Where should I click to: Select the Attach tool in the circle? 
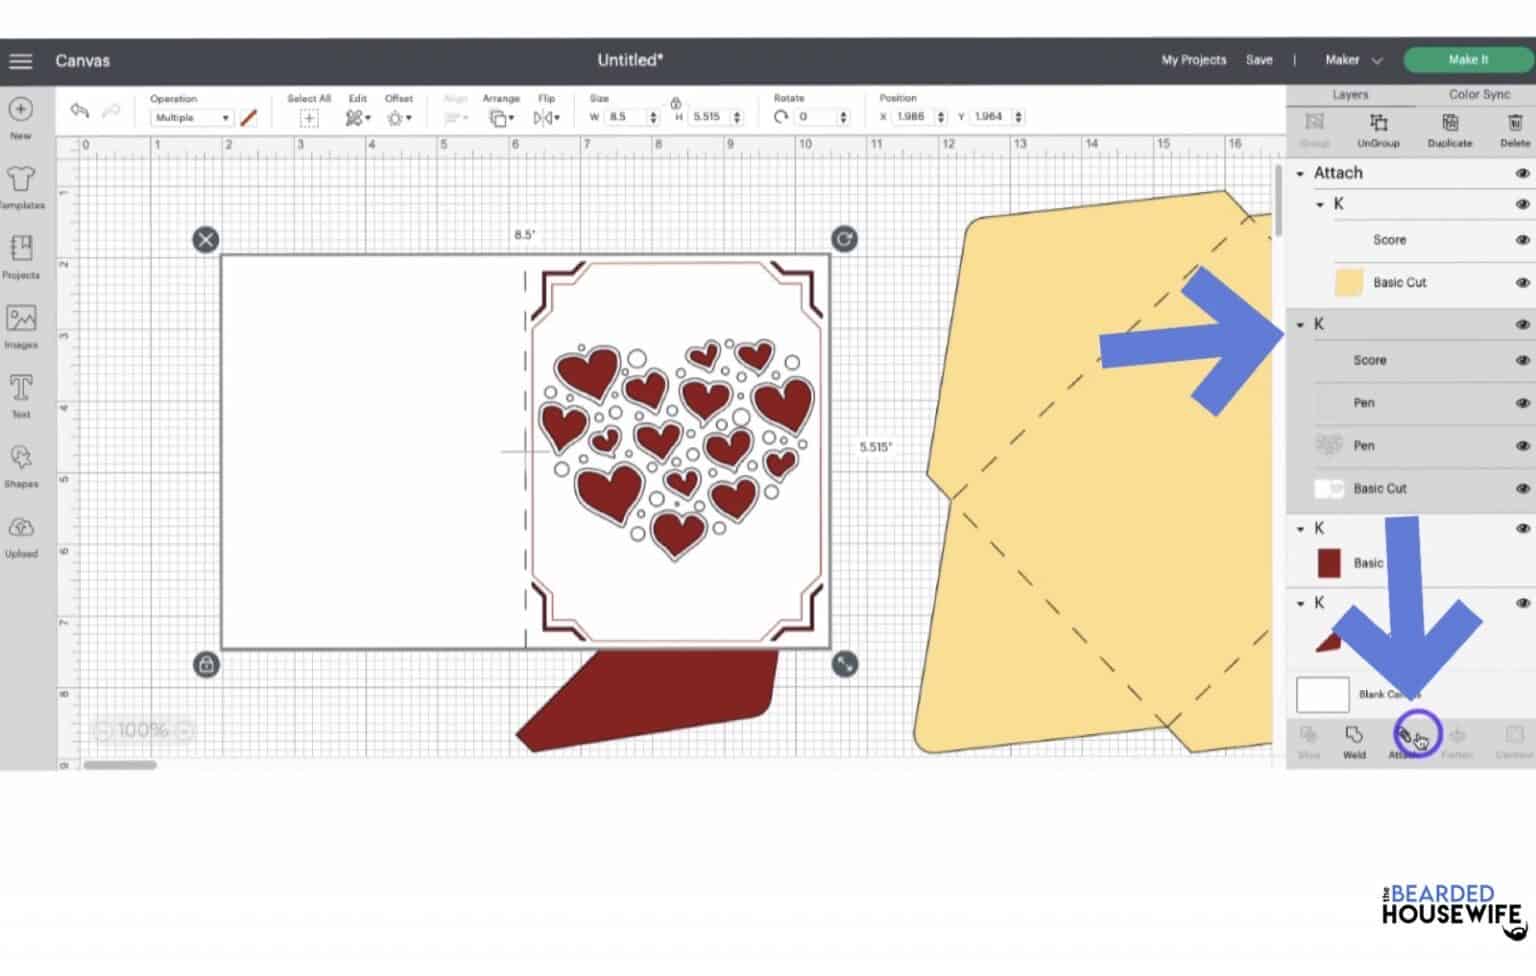tap(1417, 736)
